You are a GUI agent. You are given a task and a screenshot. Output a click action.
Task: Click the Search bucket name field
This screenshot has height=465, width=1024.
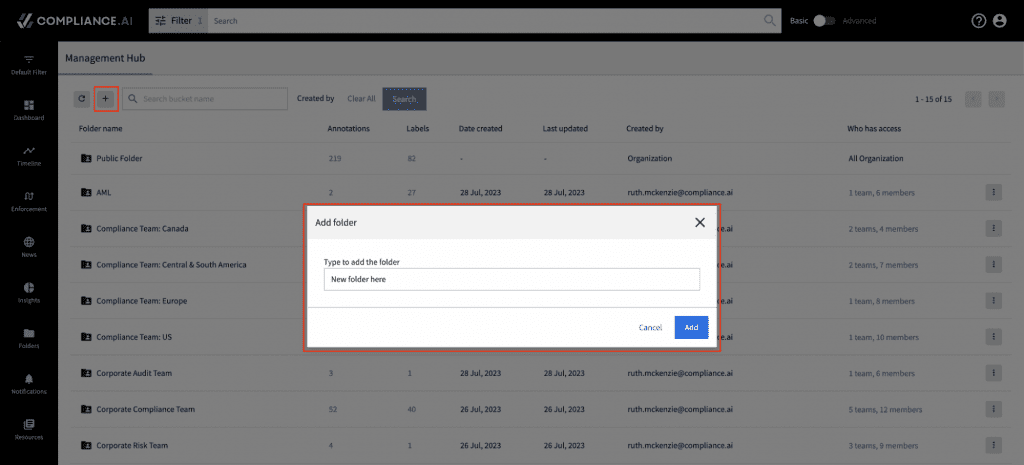pyautogui.click(x=205, y=99)
